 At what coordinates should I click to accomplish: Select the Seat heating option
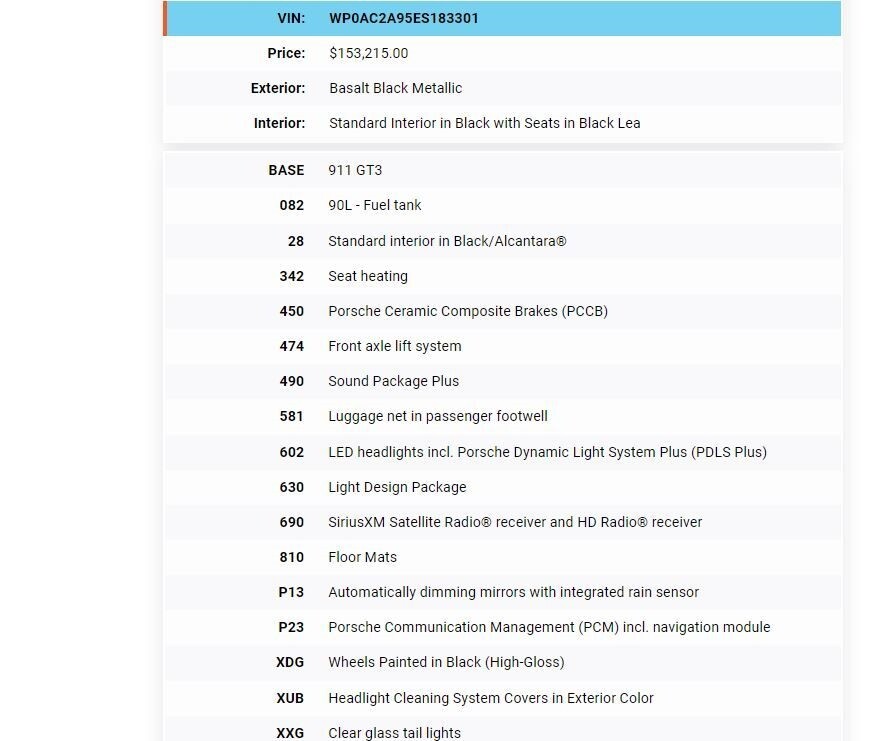368,277
